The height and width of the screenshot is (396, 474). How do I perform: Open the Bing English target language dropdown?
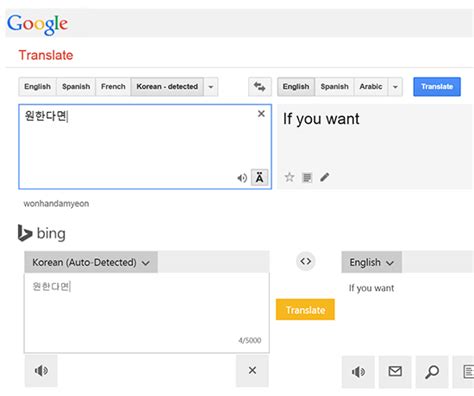coord(372,262)
